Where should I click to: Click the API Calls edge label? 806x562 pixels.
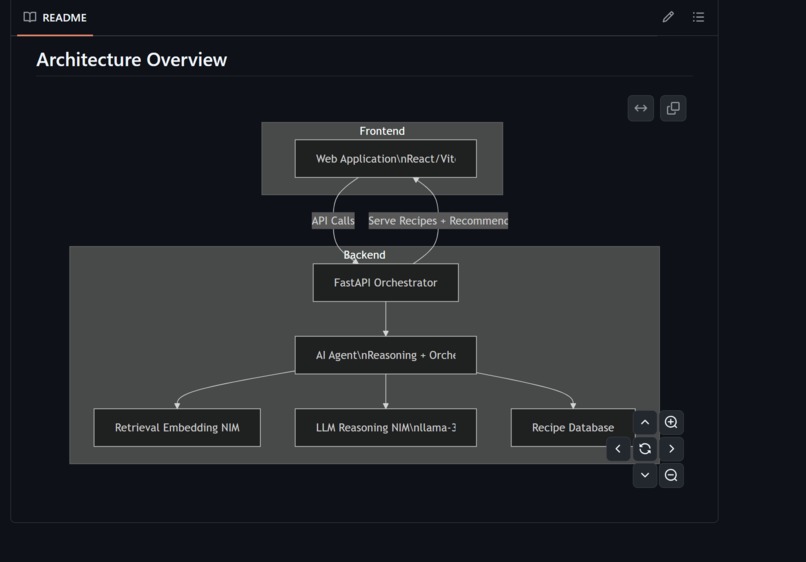(x=333, y=221)
